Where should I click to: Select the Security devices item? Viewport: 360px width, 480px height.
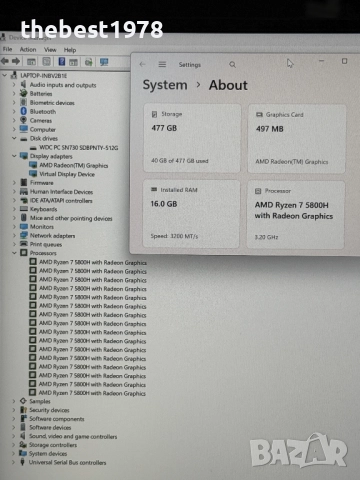pyautogui.click(x=49, y=410)
